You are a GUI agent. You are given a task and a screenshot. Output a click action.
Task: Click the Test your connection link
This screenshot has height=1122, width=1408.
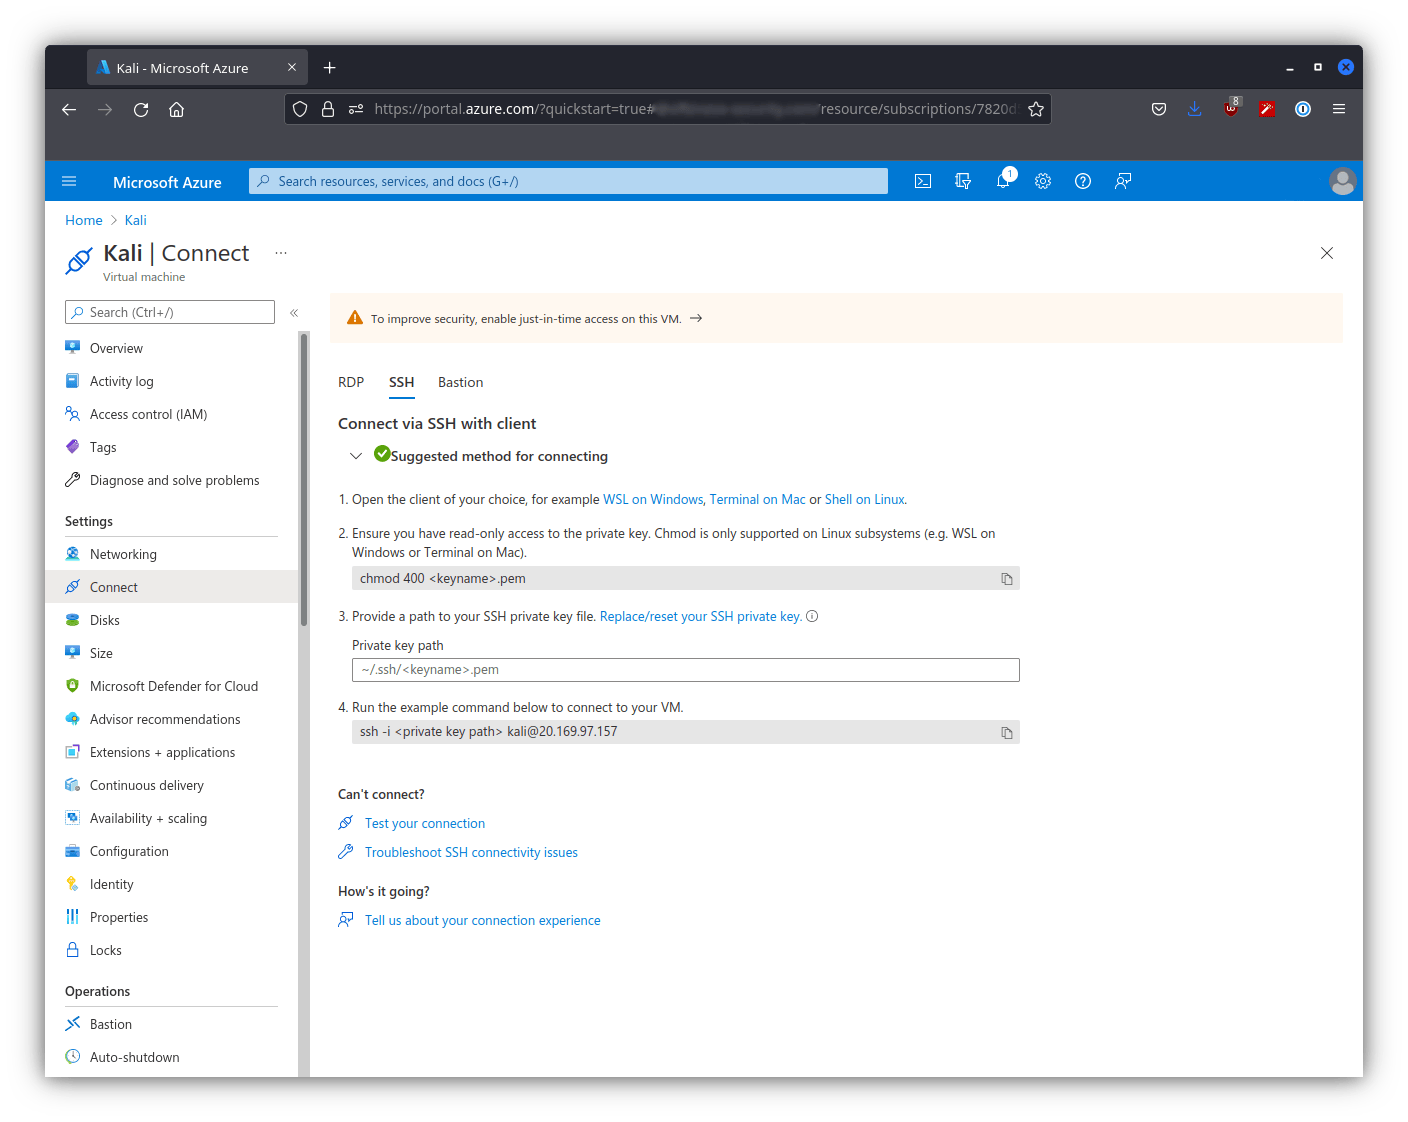pyautogui.click(x=425, y=824)
